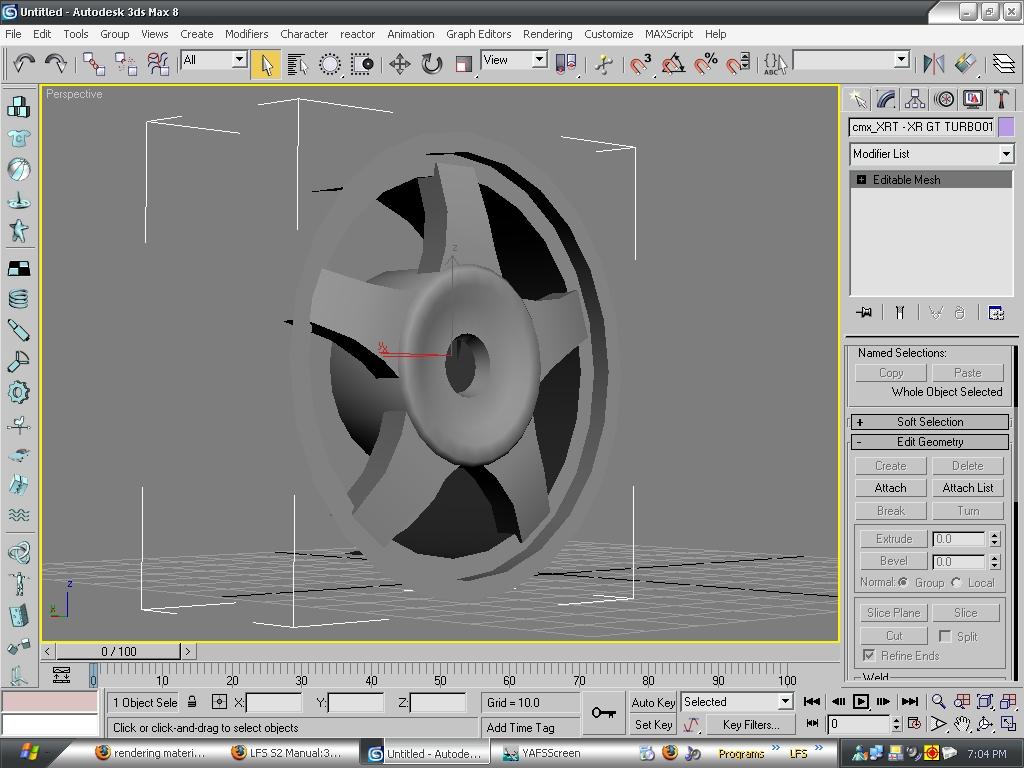The width and height of the screenshot is (1024, 768).
Task: Open the Select by Name dialog
Action: click(297, 64)
